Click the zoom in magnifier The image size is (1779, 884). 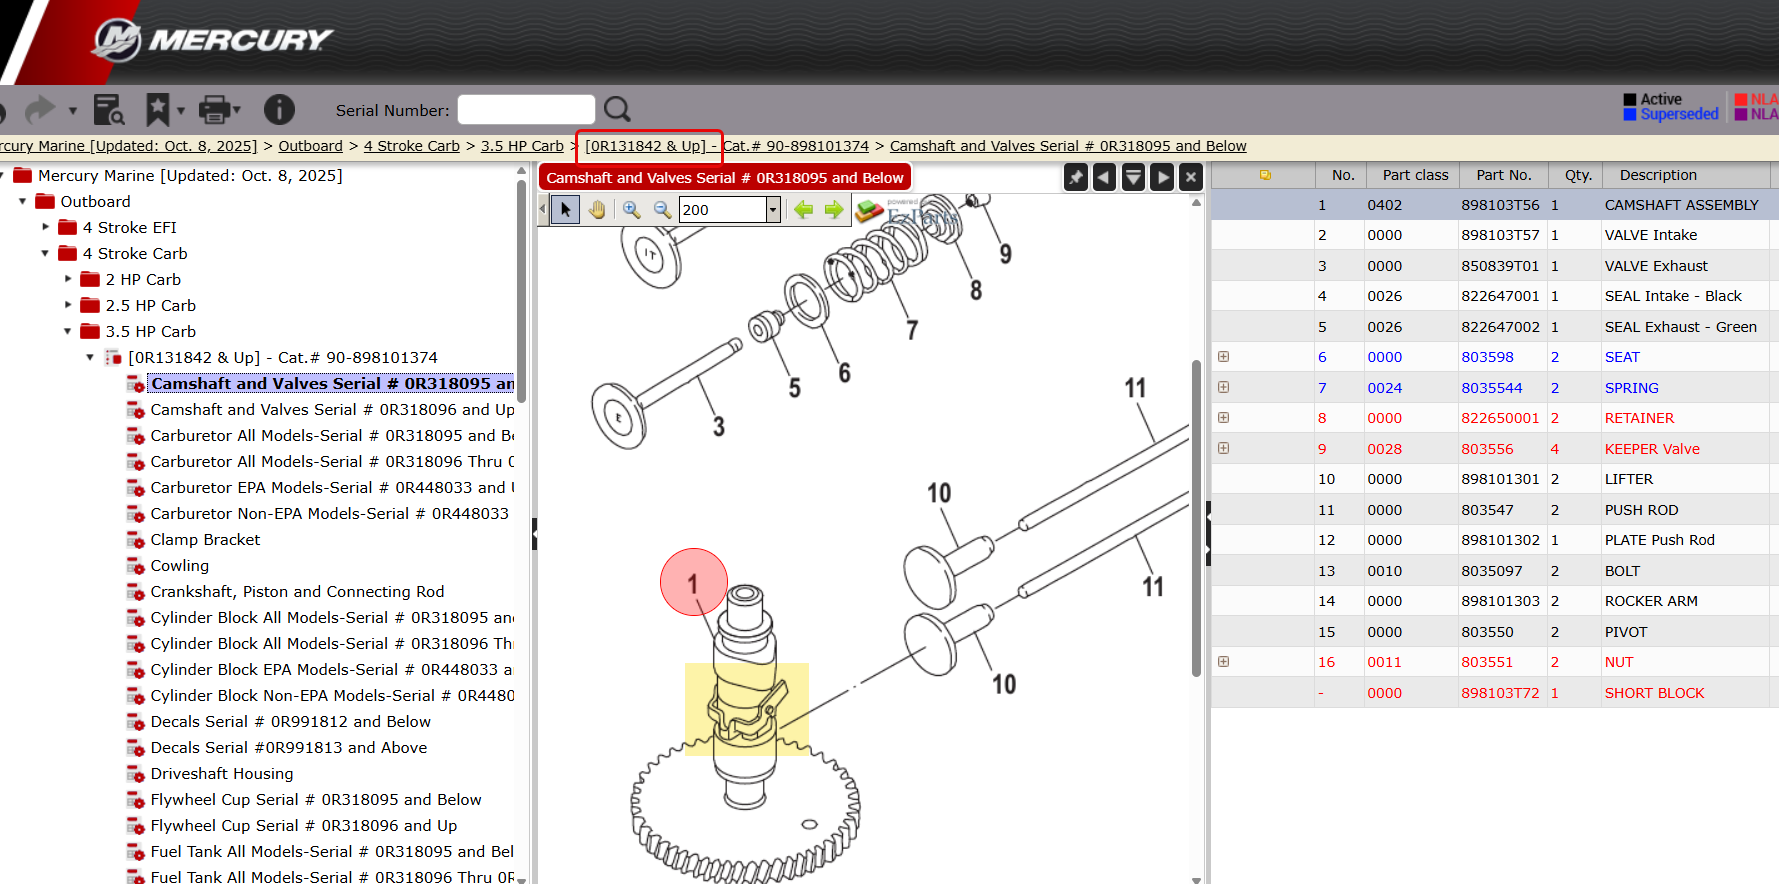pyautogui.click(x=631, y=209)
